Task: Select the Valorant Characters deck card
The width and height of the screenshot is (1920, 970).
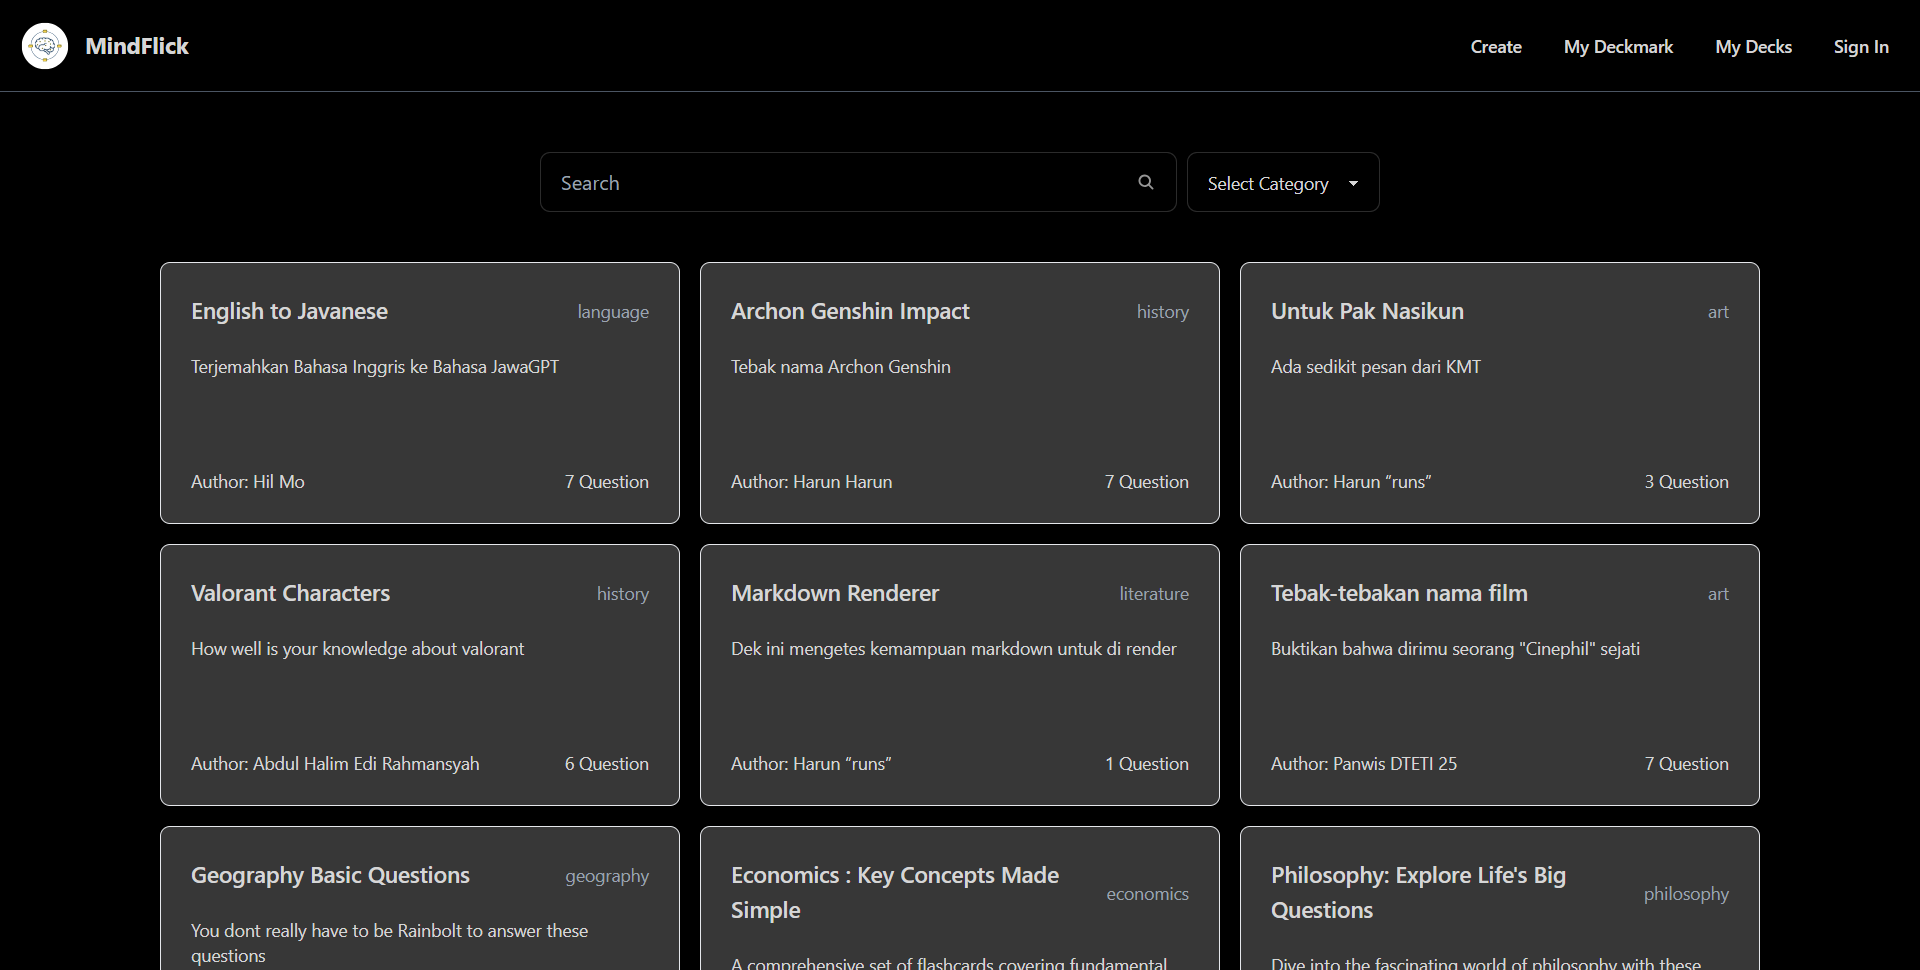Action: 420,675
